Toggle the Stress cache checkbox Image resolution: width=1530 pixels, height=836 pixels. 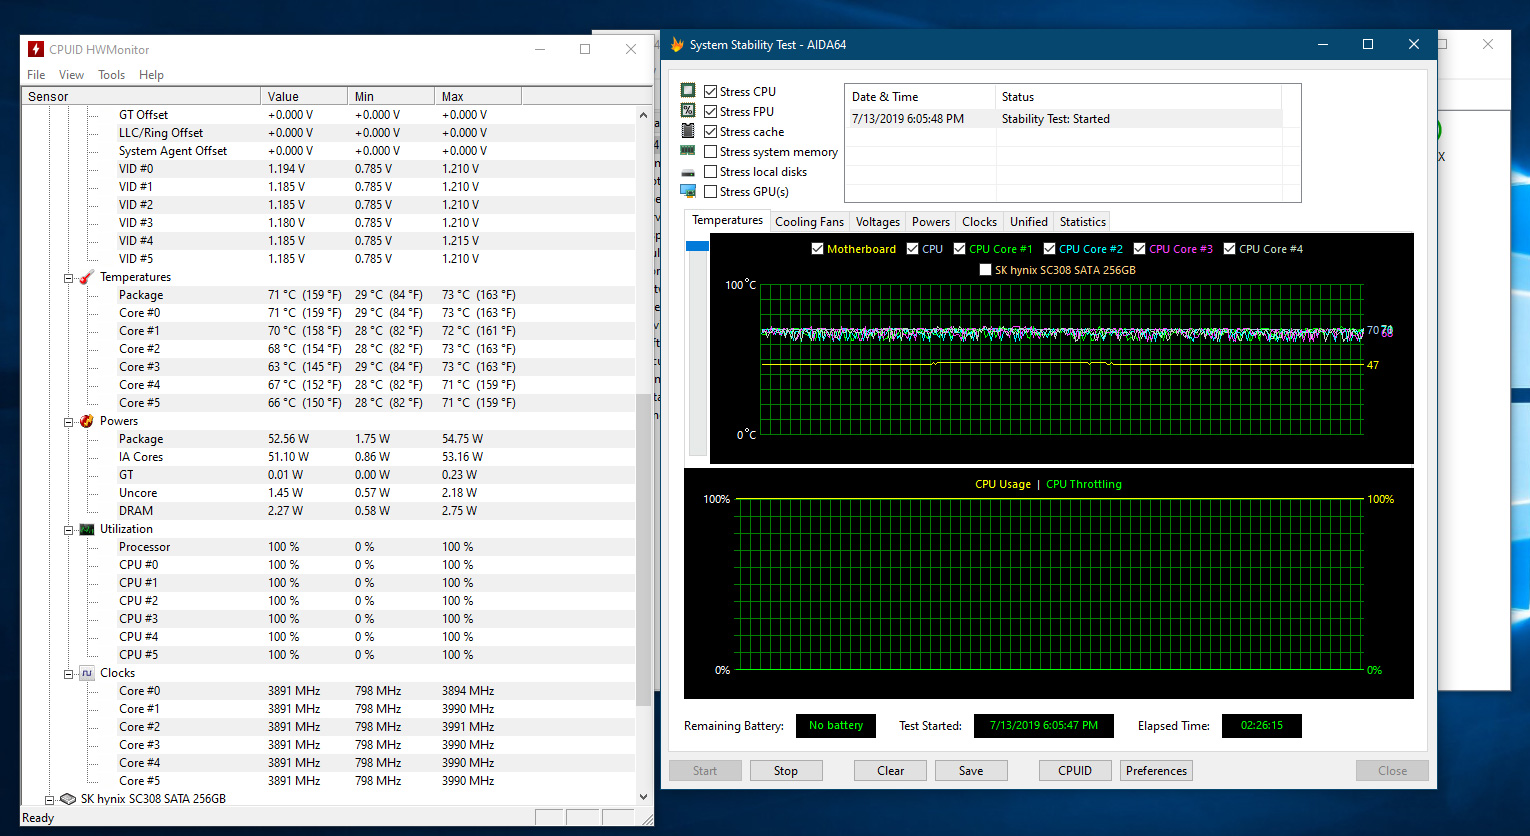point(710,131)
